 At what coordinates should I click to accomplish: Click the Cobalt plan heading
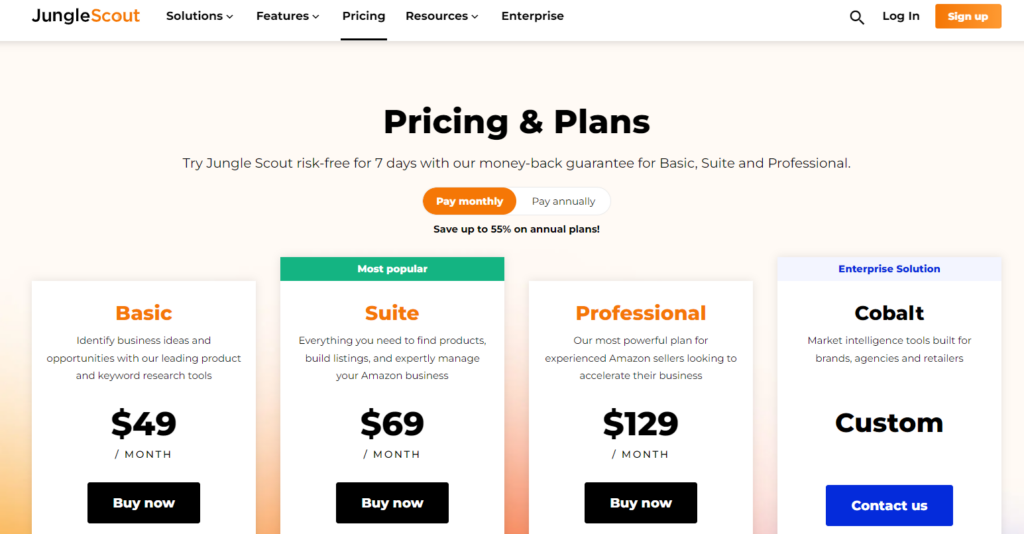[889, 313]
